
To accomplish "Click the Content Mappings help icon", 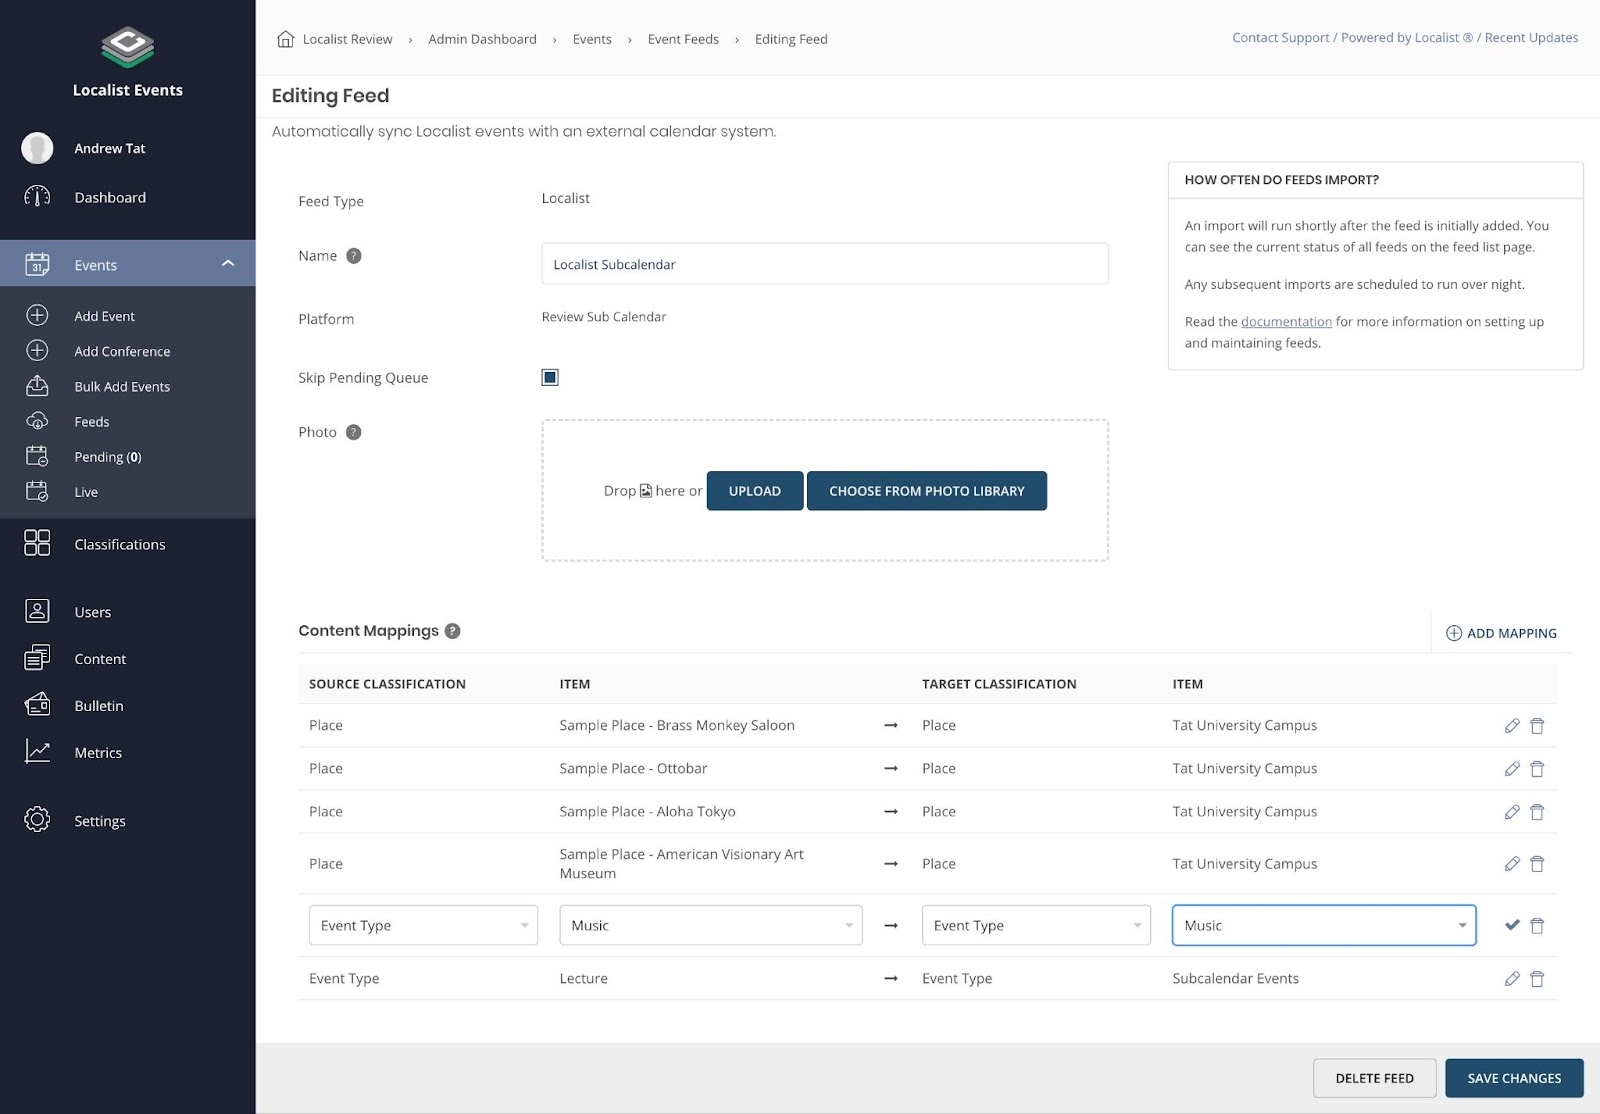I will pyautogui.click(x=453, y=631).
